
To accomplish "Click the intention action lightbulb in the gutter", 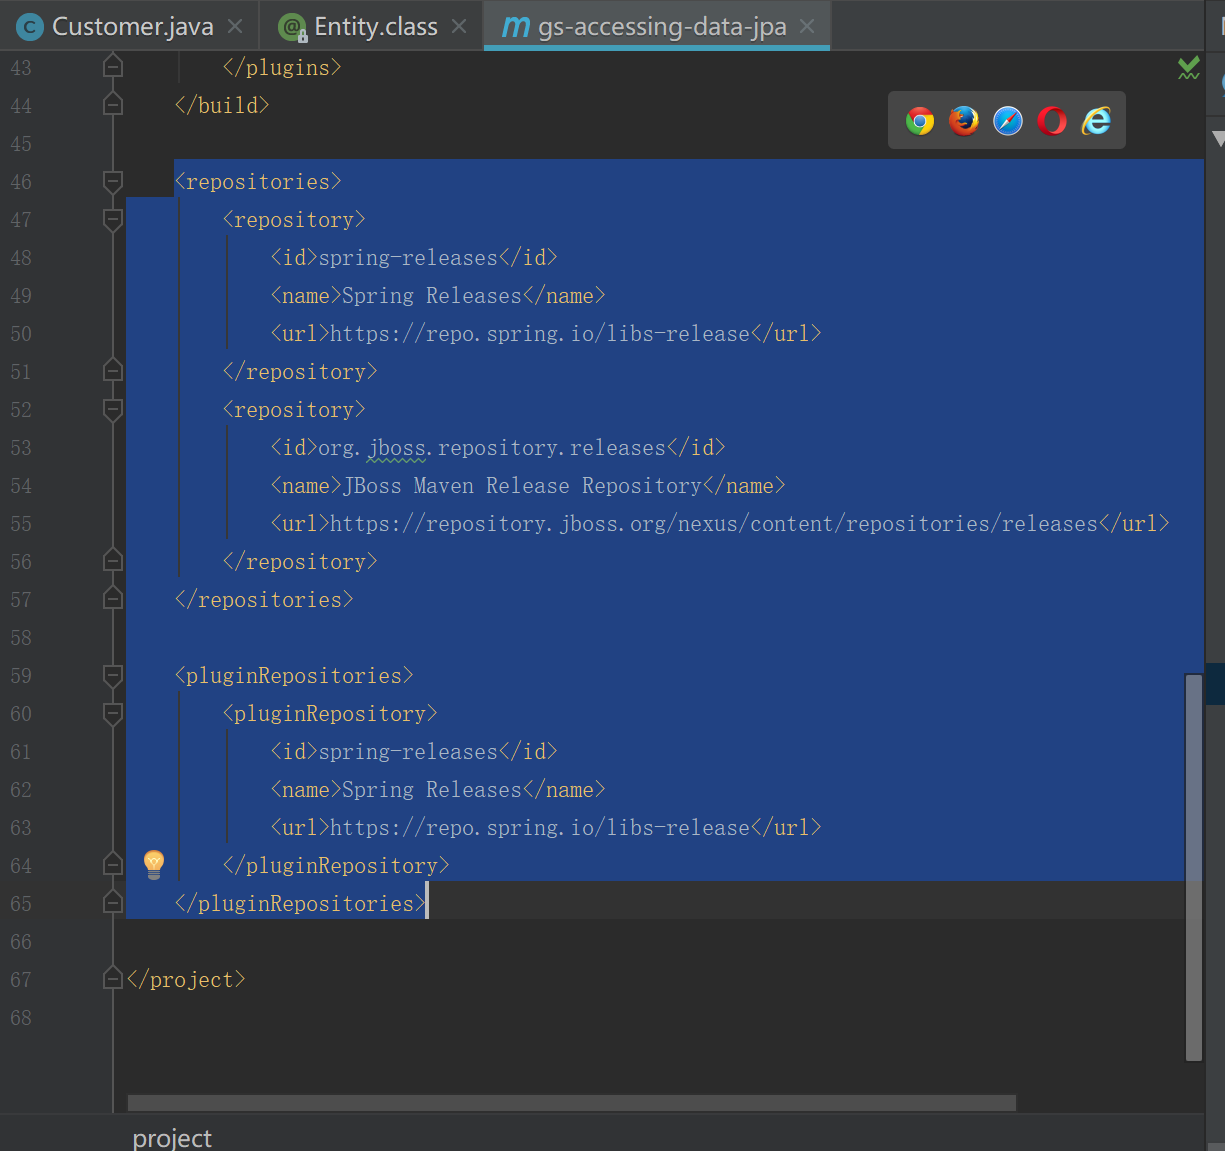I will click(x=153, y=863).
